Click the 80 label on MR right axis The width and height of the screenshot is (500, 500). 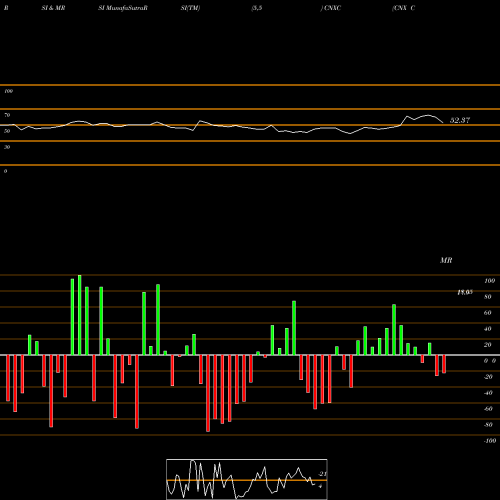coord(488,297)
